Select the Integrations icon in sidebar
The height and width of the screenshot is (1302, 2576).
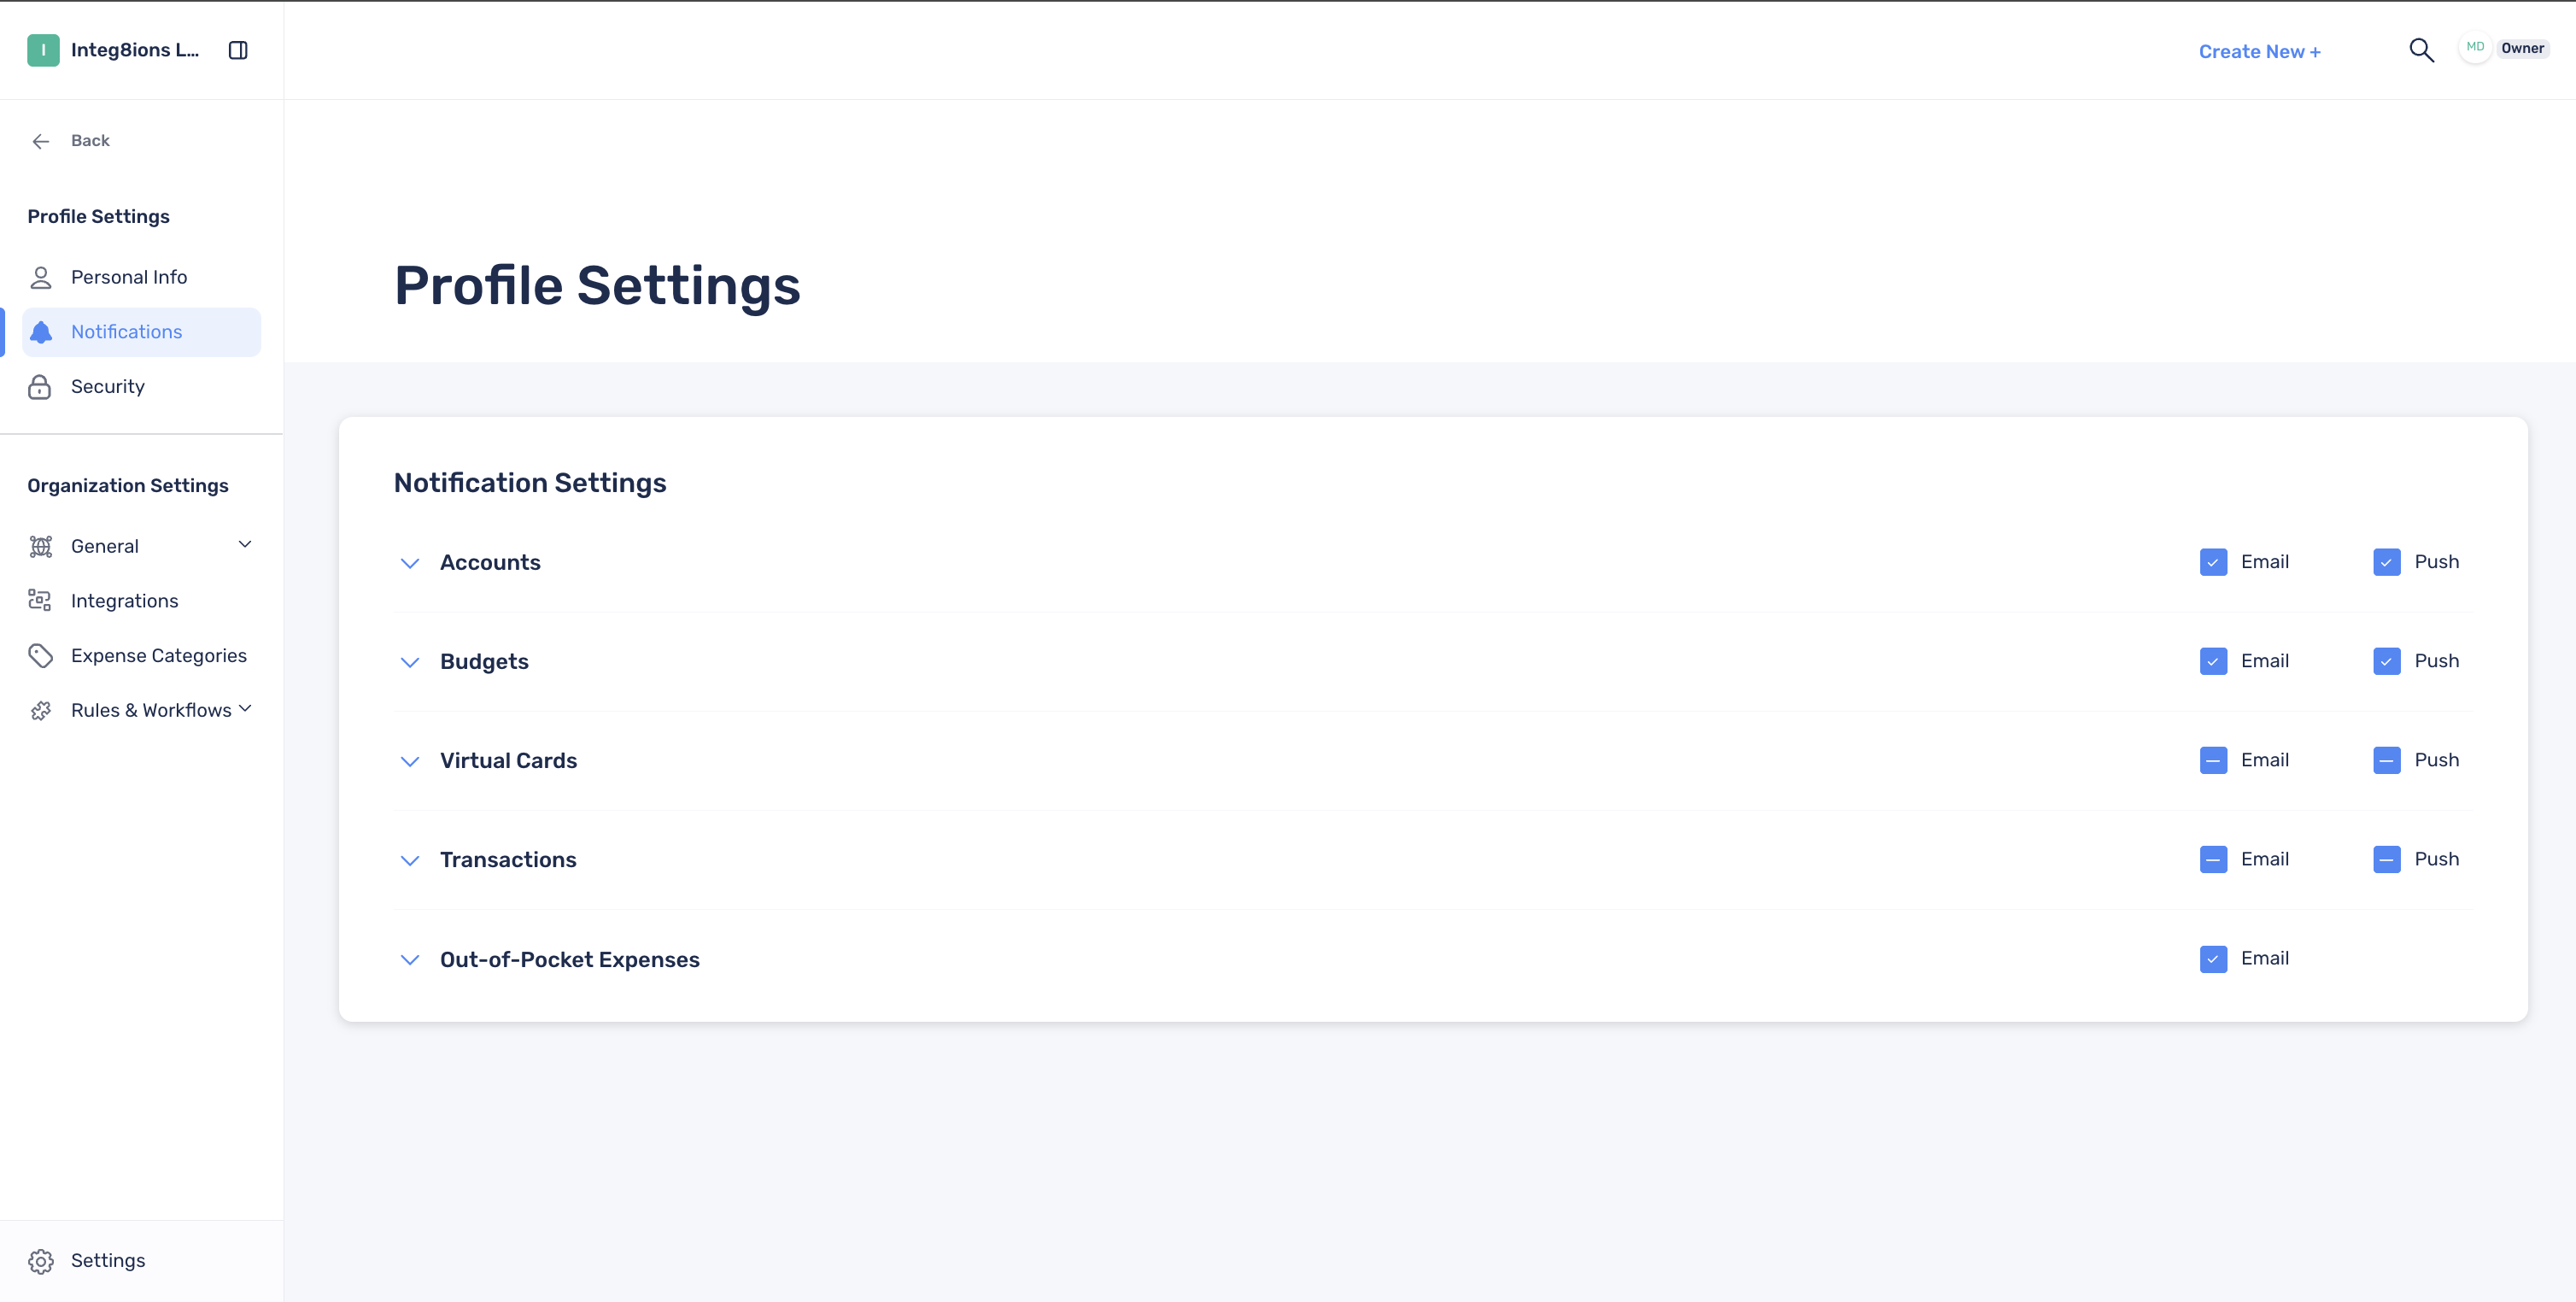point(40,601)
